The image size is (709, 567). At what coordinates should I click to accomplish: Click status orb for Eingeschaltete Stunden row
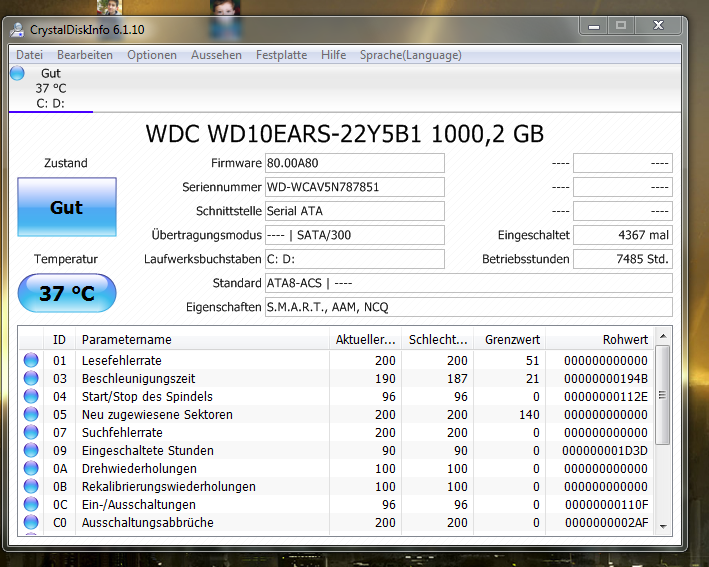point(31,450)
